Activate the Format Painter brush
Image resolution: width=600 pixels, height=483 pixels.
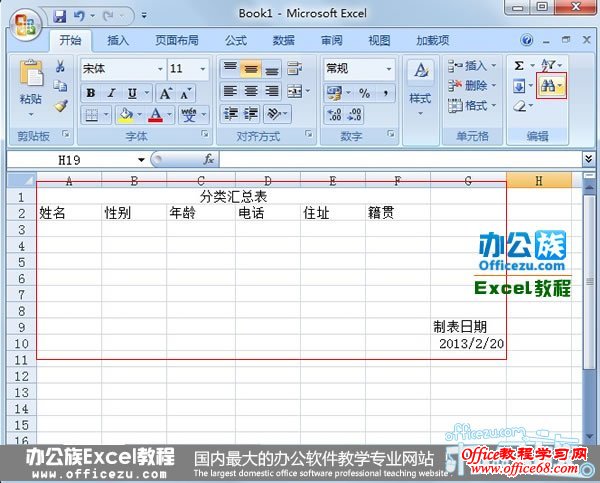click(x=61, y=106)
